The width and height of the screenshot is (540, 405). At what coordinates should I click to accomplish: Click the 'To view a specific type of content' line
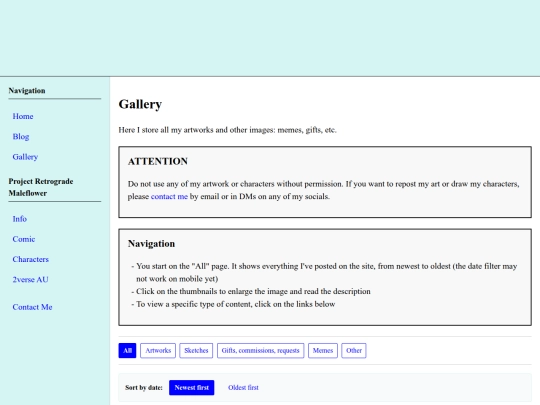pos(236,304)
